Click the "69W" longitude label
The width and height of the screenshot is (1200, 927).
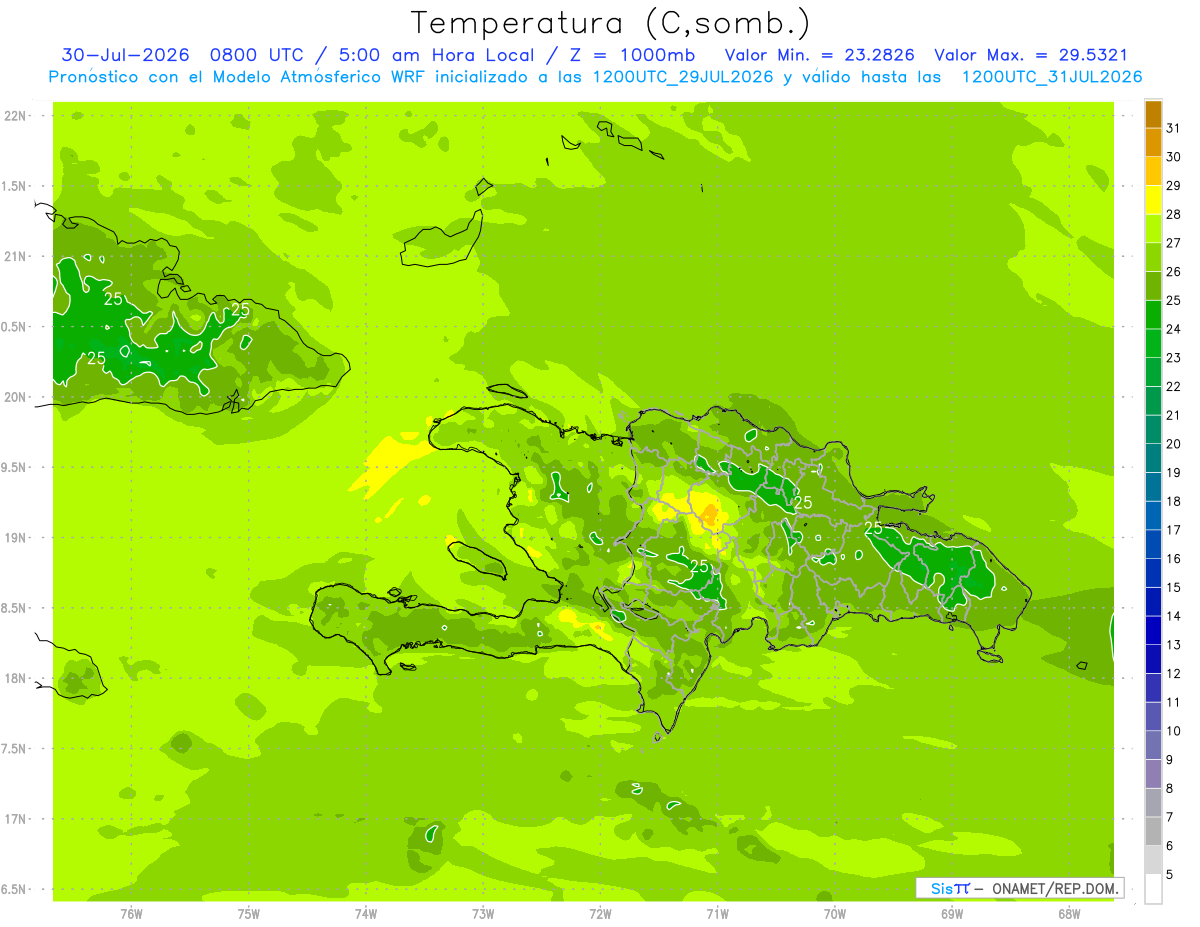951,914
